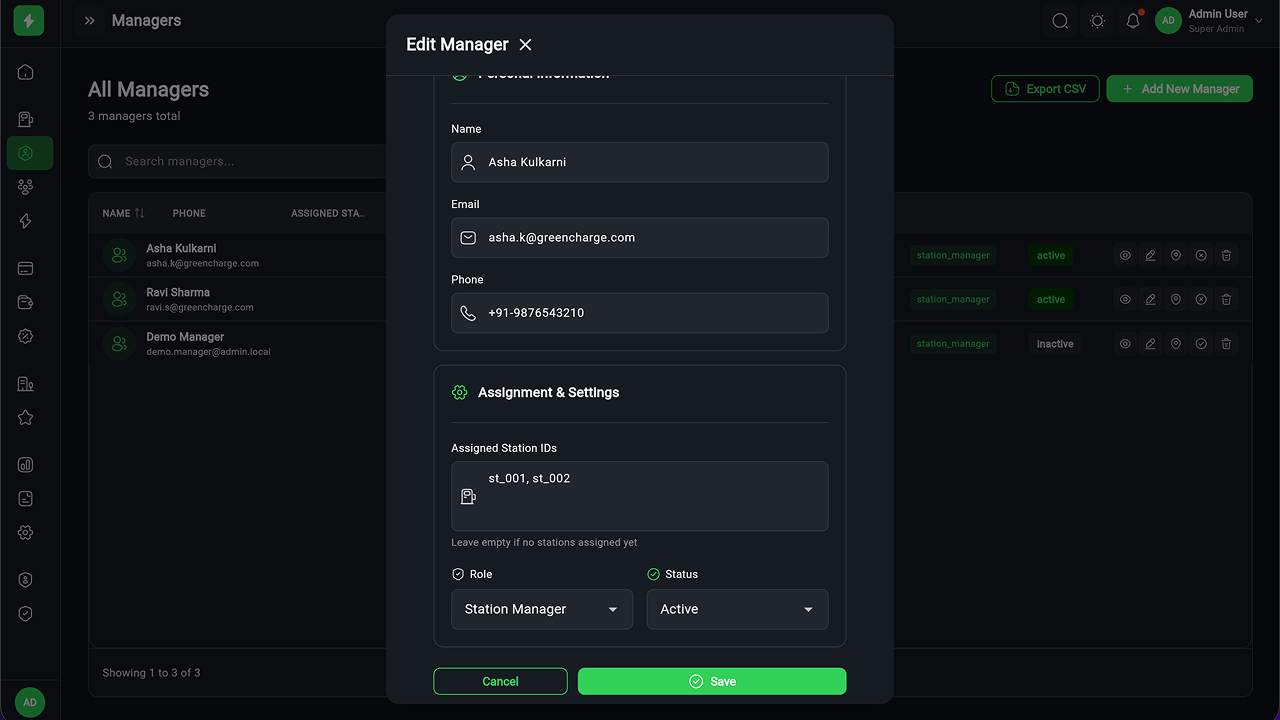1280x720 pixels.
Task: Open the settings gear in the sidebar
Action: click(26, 533)
